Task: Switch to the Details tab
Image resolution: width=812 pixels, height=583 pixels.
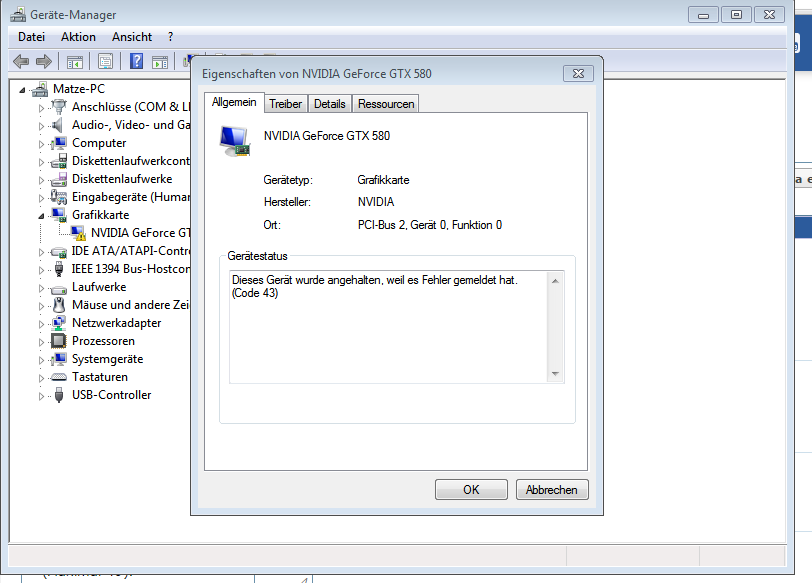Action: [x=329, y=104]
